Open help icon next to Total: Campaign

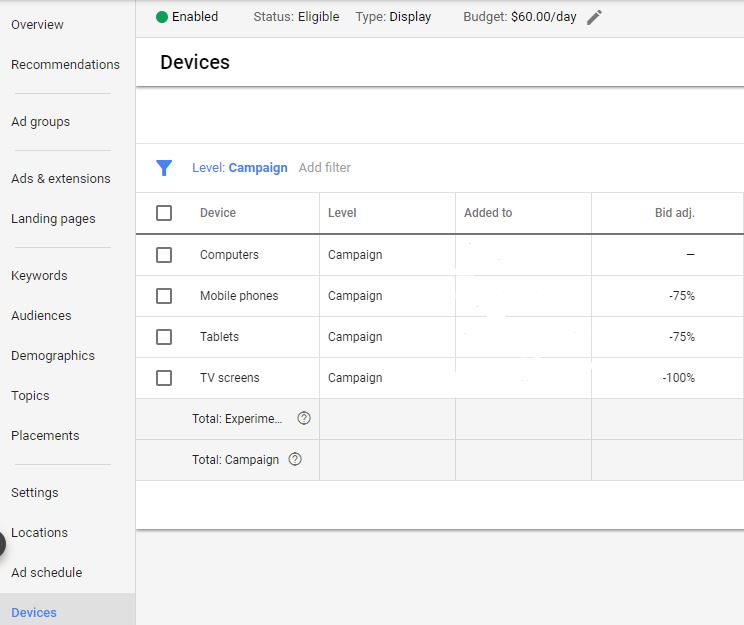(295, 459)
